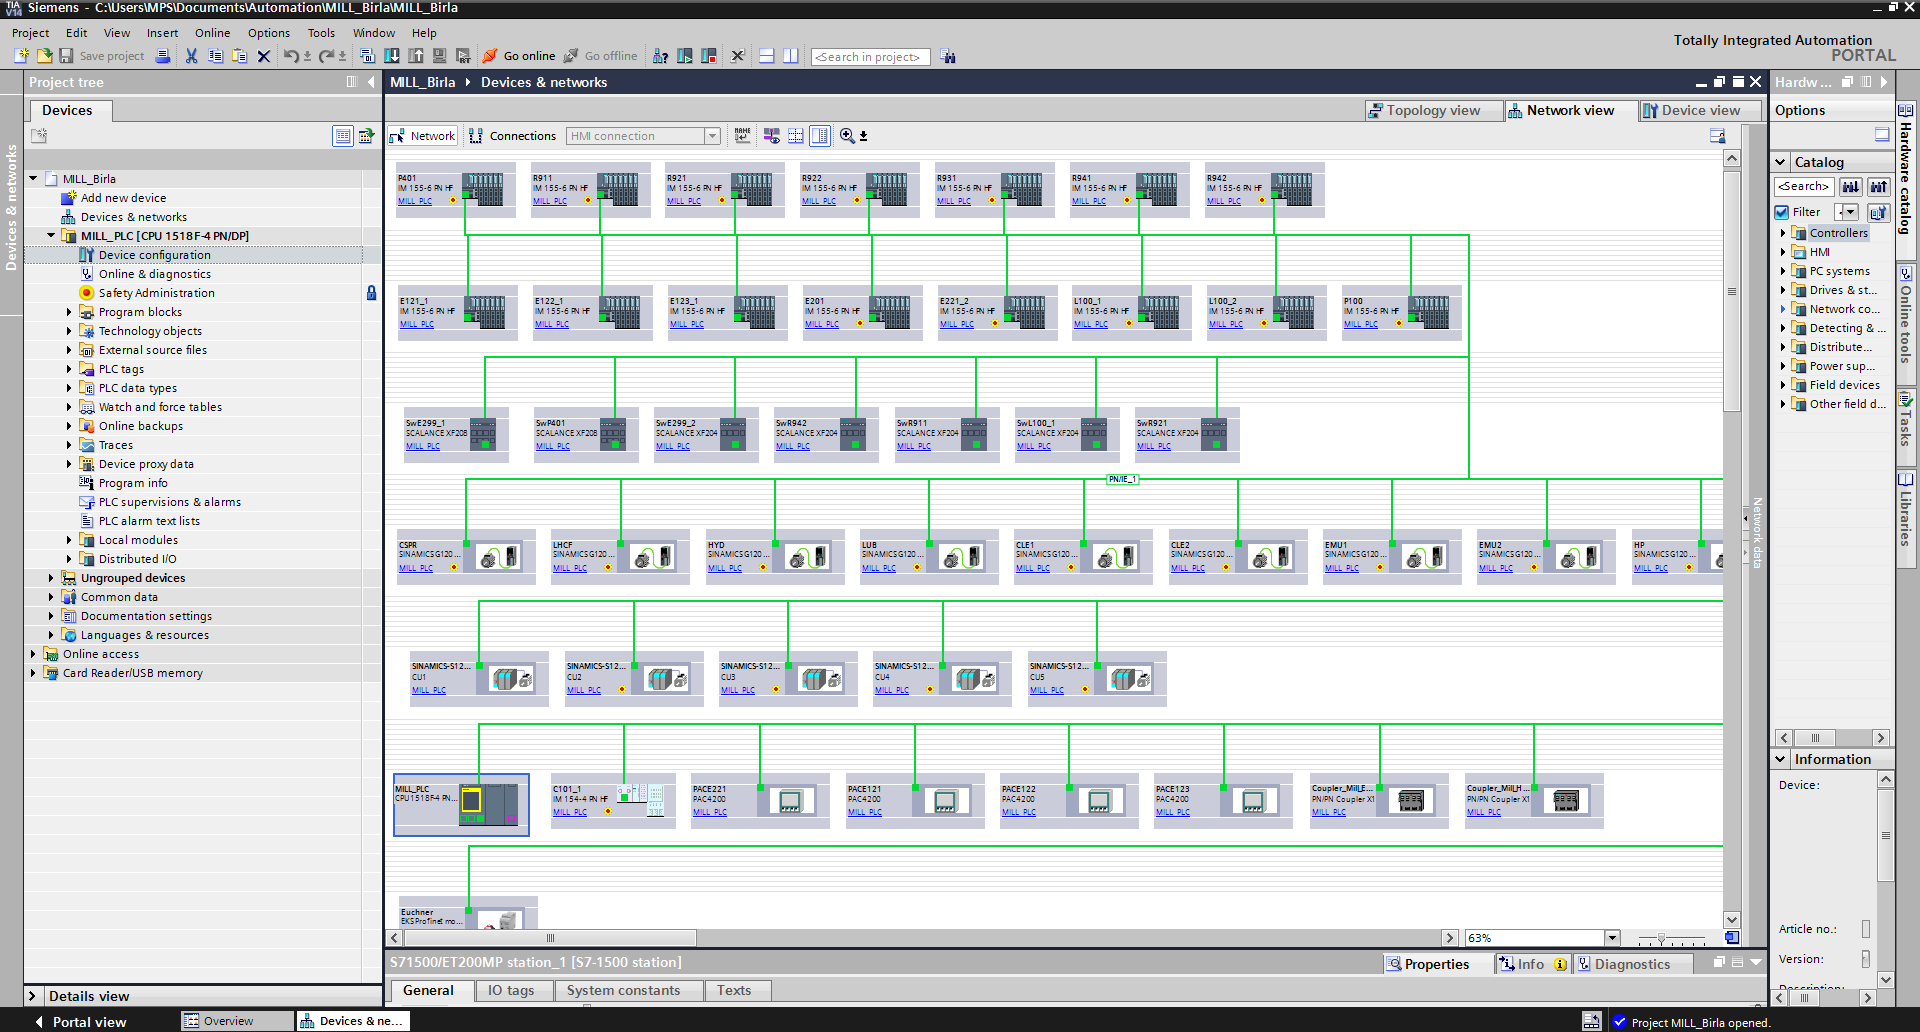
Task: Toggle catalog pane mode icon under Options
Action: click(x=1882, y=135)
